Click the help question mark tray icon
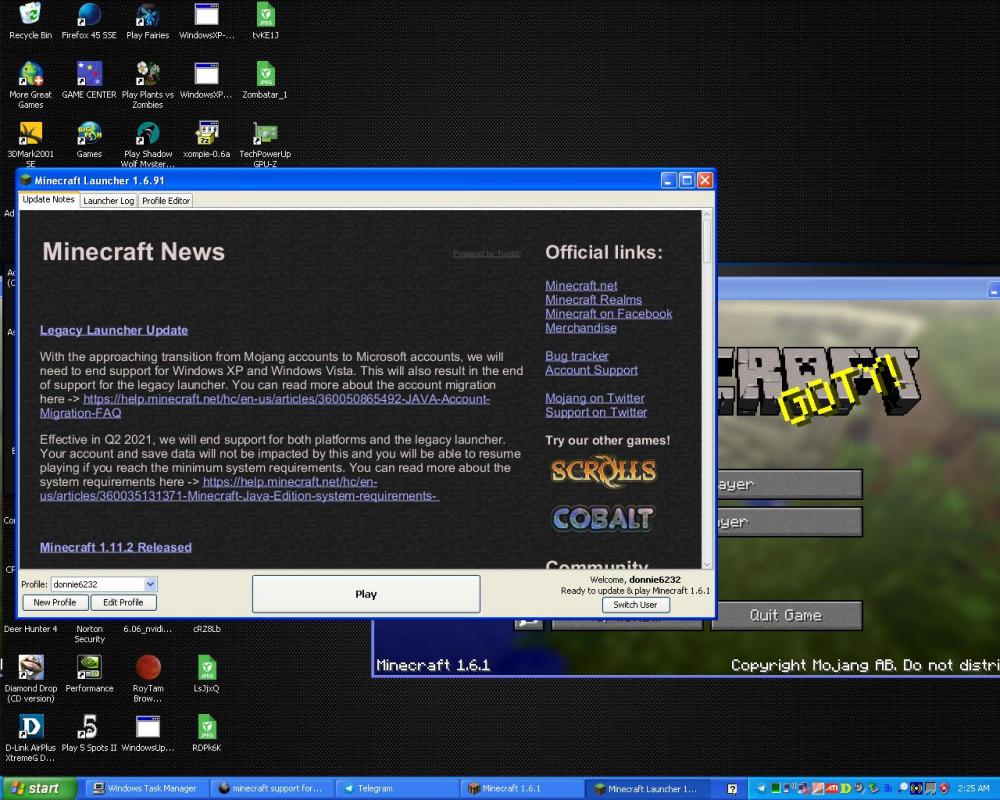Screen dimensions: 1000x800 [x=733, y=789]
